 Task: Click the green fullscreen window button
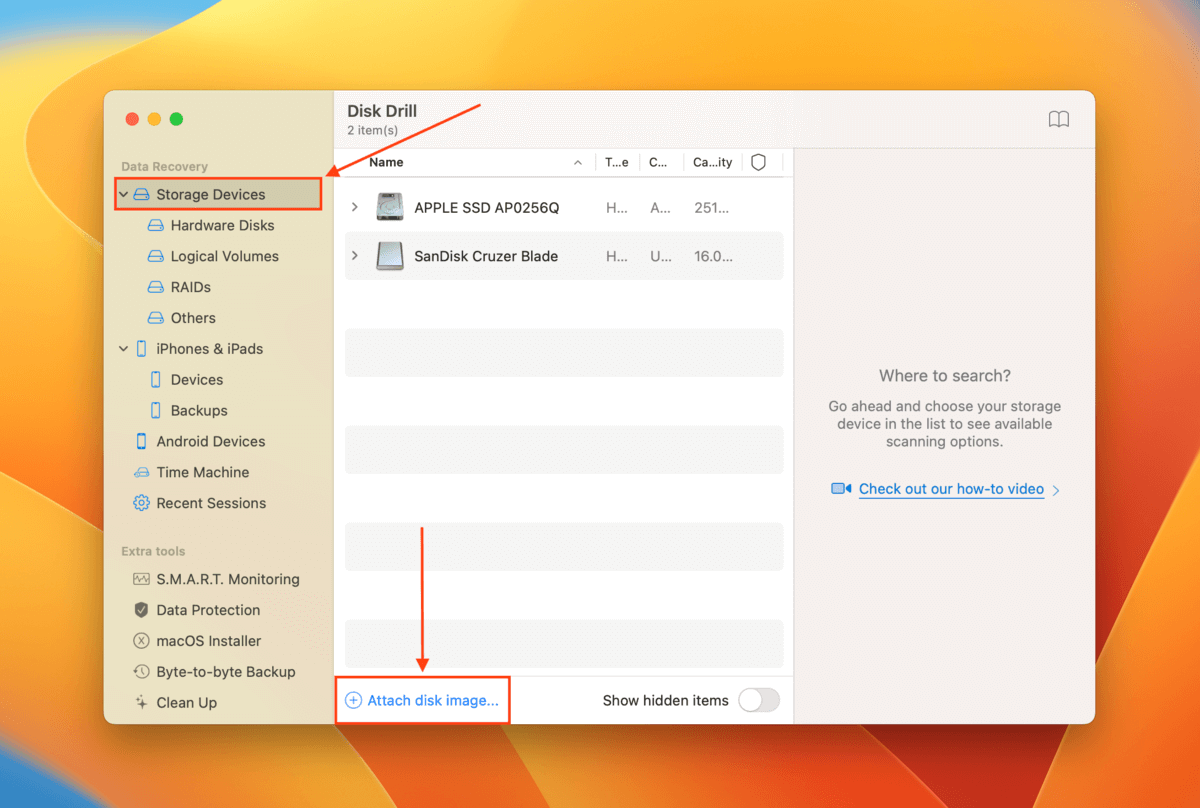[x=176, y=119]
